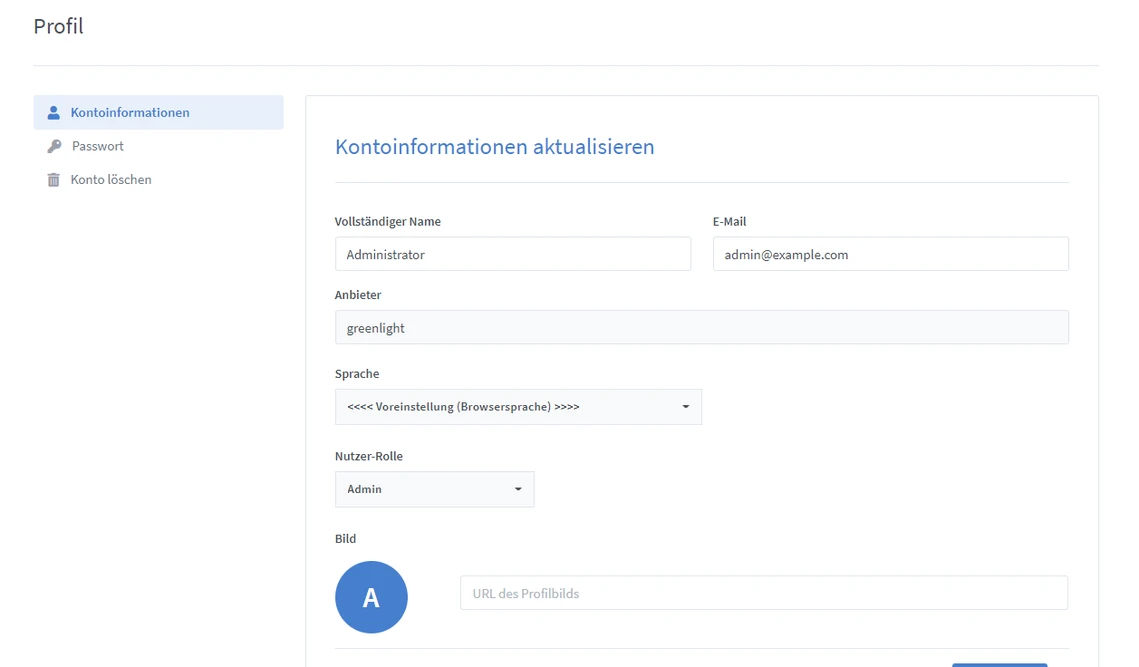This screenshot has width=1139, height=667.
Task: Click the Anbieter field showing greenlight
Action: coord(701,327)
